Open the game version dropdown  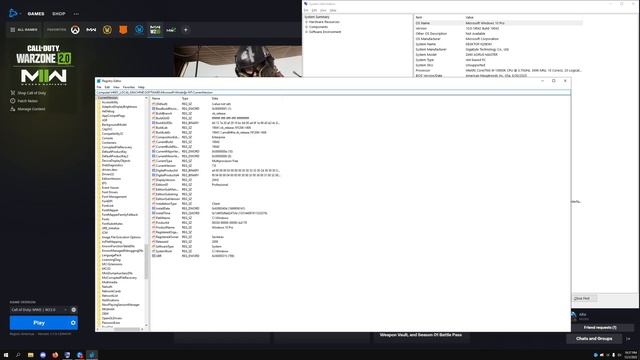(39, 310)
